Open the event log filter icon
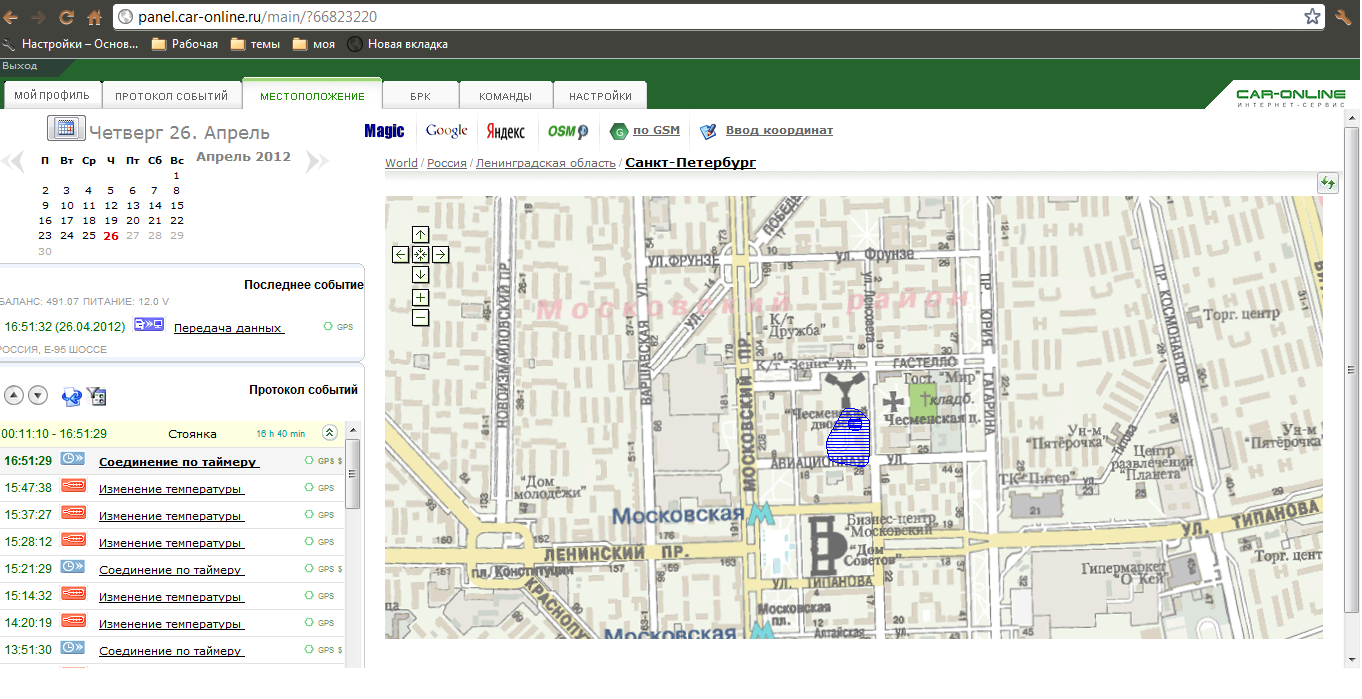The width and height of the screenshot is (1362, 699). click(97, 396)
